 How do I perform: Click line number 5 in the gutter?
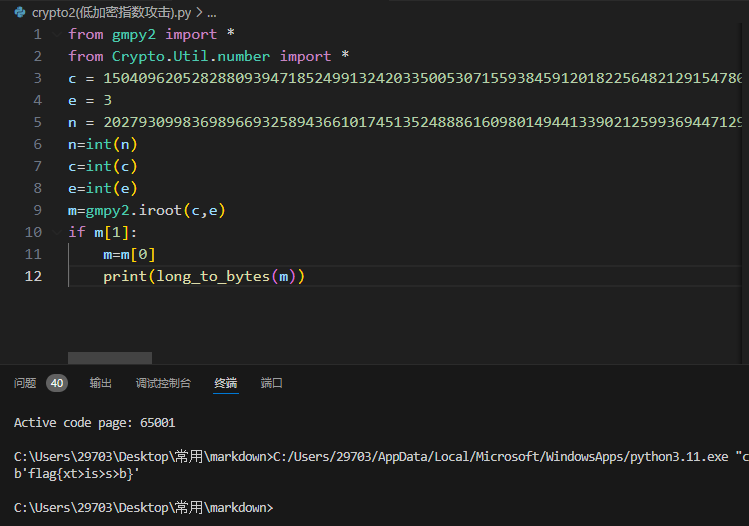(38, 122)
